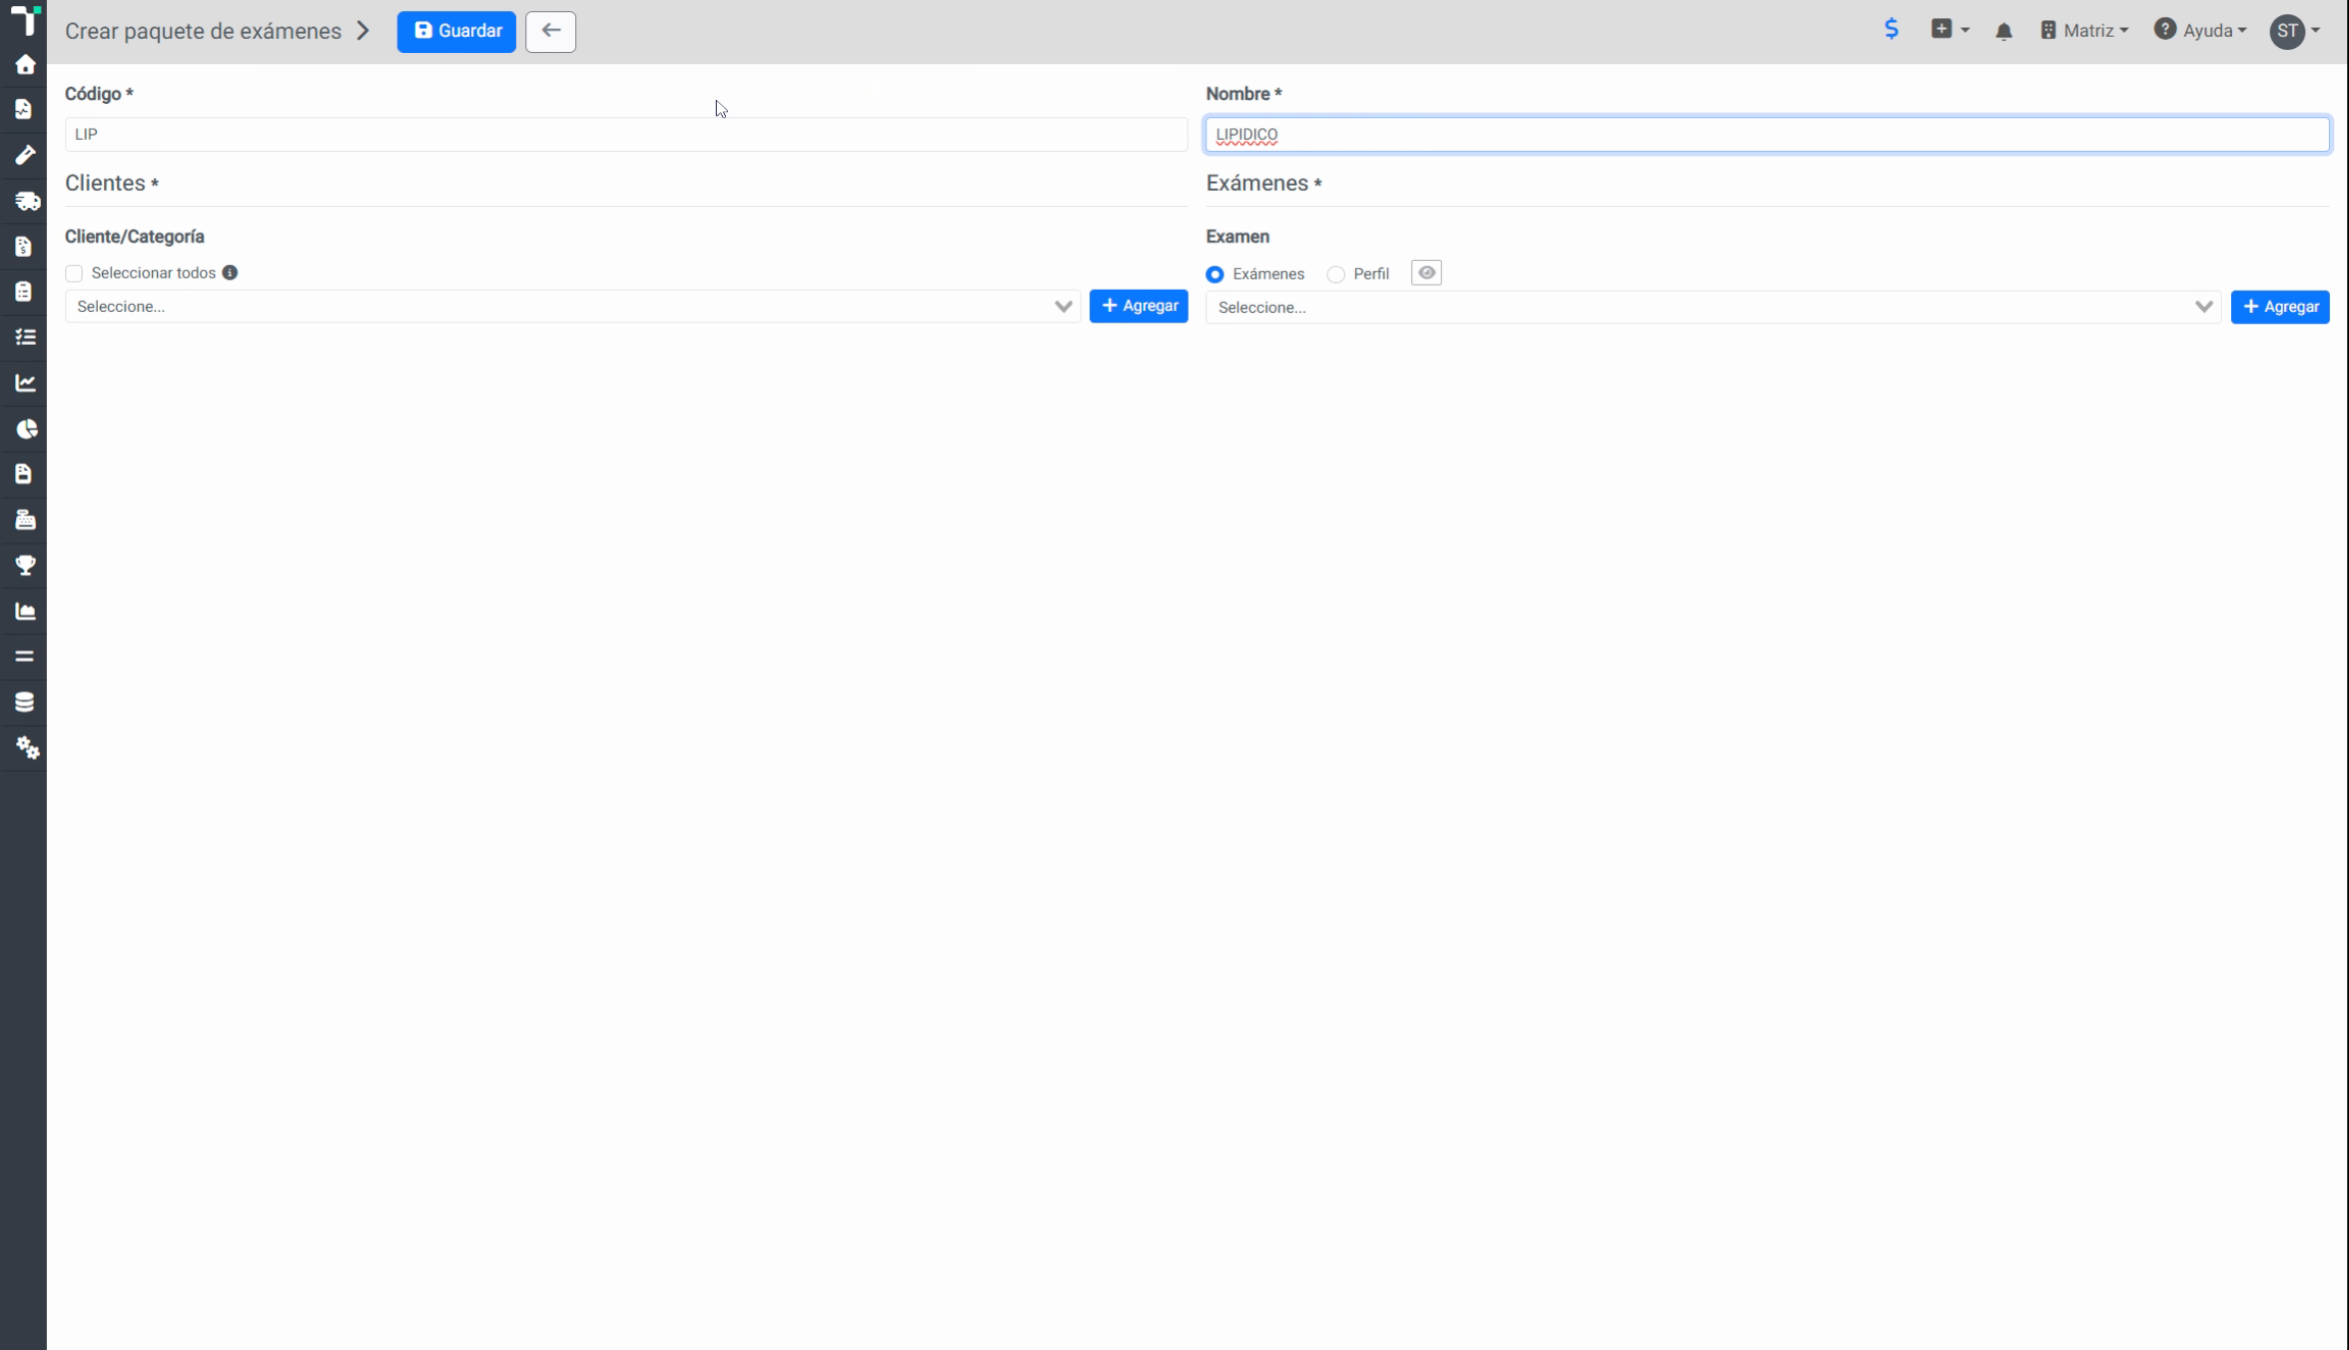2349x1350 pixels.
Task: Open the settings gears icon in sidebar
Action: coord(27,748)
